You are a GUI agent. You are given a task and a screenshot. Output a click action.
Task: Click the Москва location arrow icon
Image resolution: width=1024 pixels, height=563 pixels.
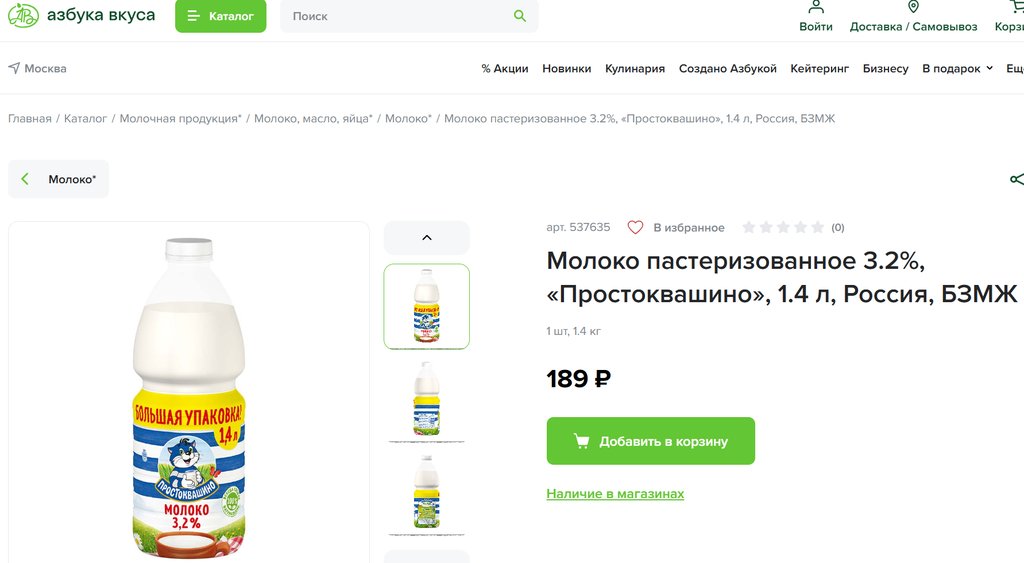14,69
